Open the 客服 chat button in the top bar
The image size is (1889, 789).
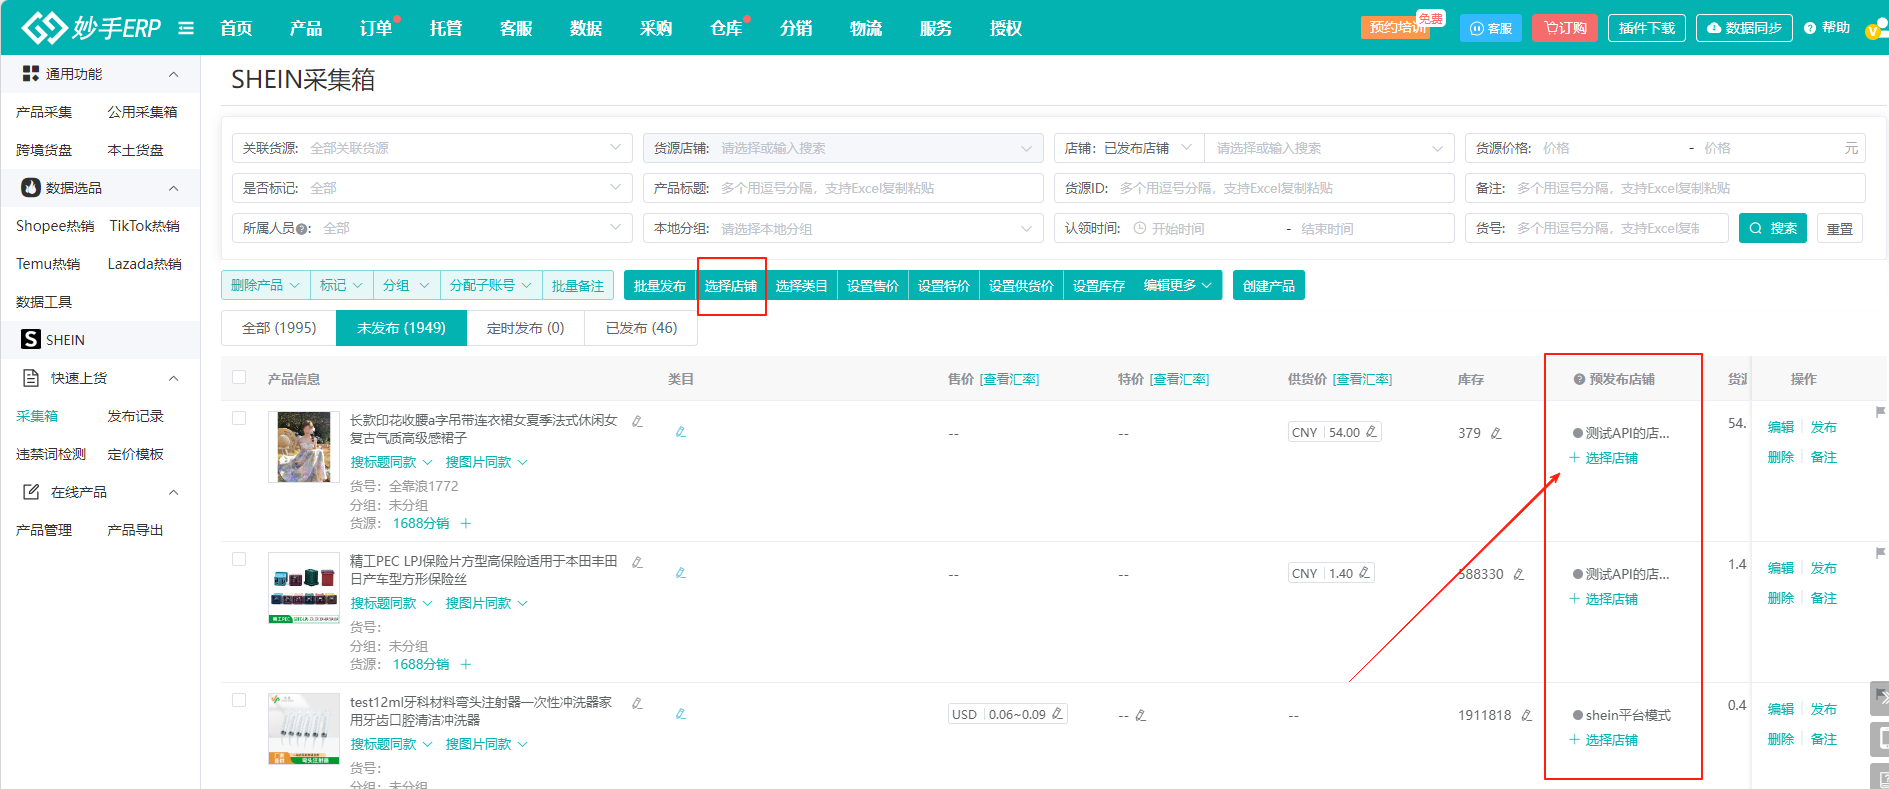[x=1491, y=28]
